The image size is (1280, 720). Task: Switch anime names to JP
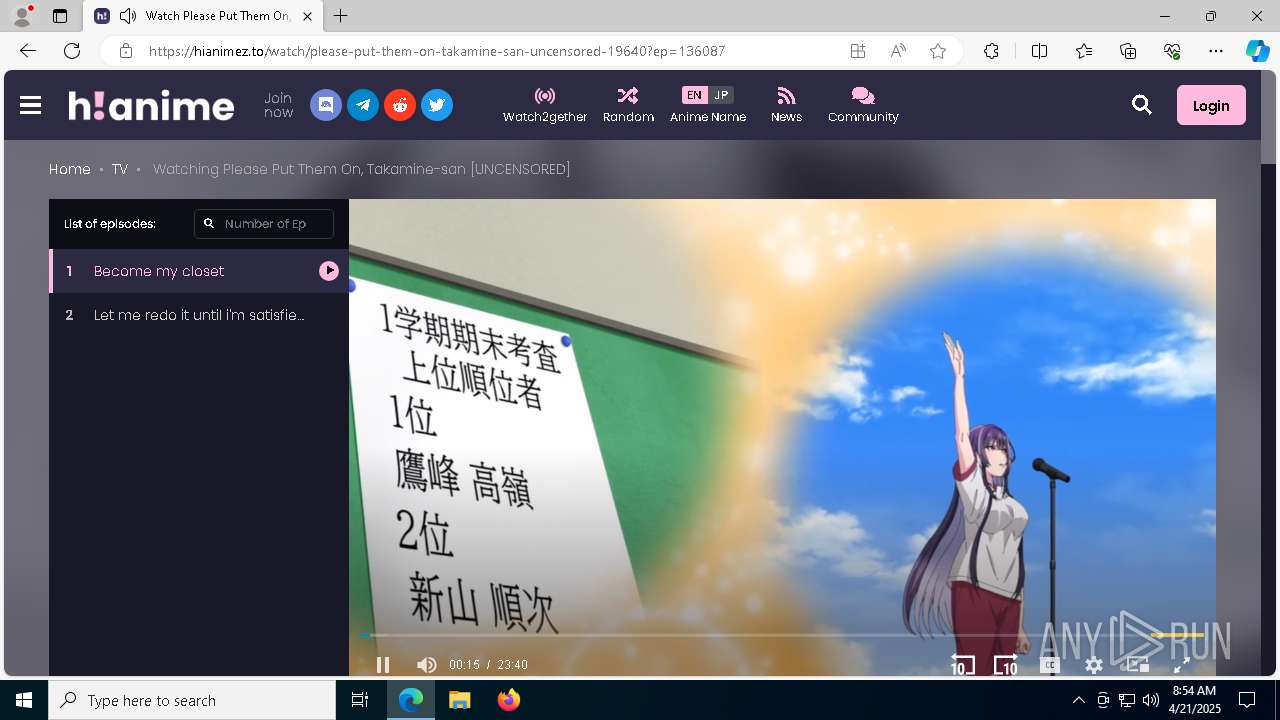721,95
